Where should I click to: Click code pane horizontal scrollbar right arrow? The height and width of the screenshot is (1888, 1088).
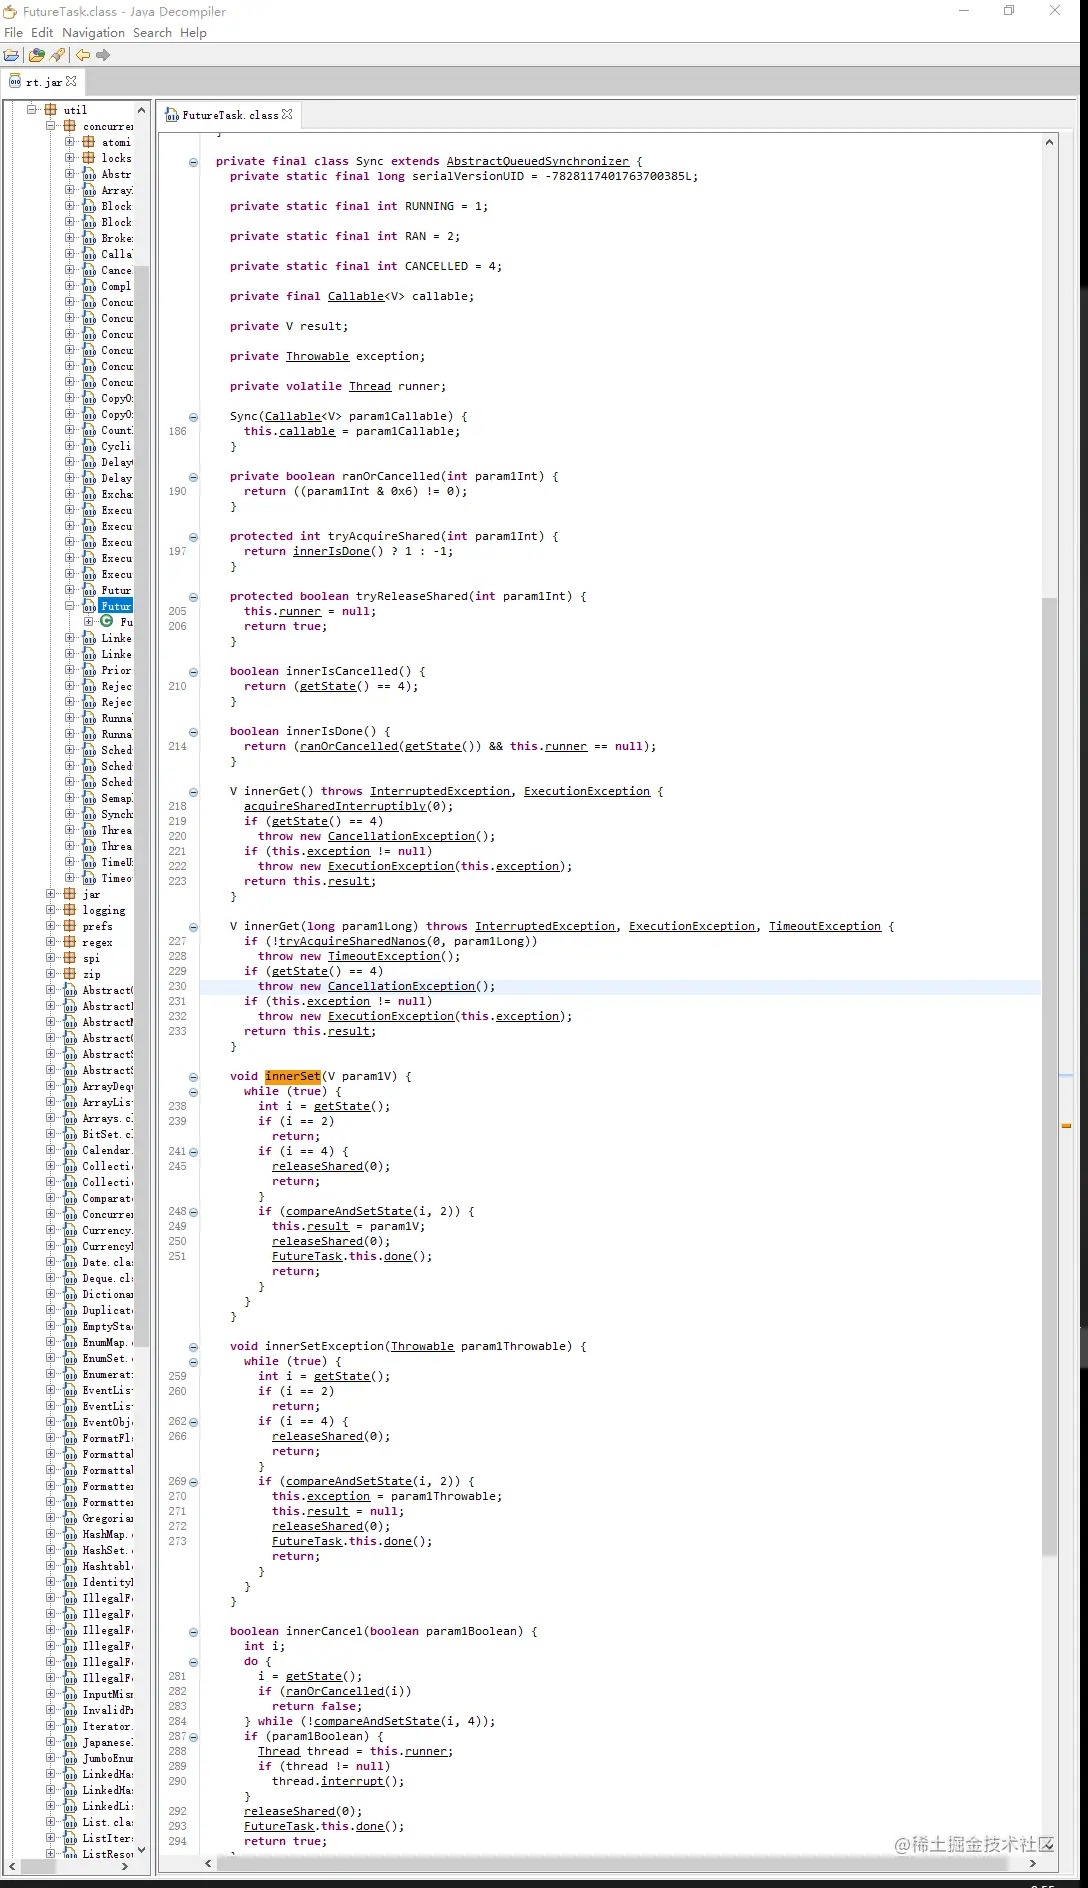[x=1033, y=1863]
